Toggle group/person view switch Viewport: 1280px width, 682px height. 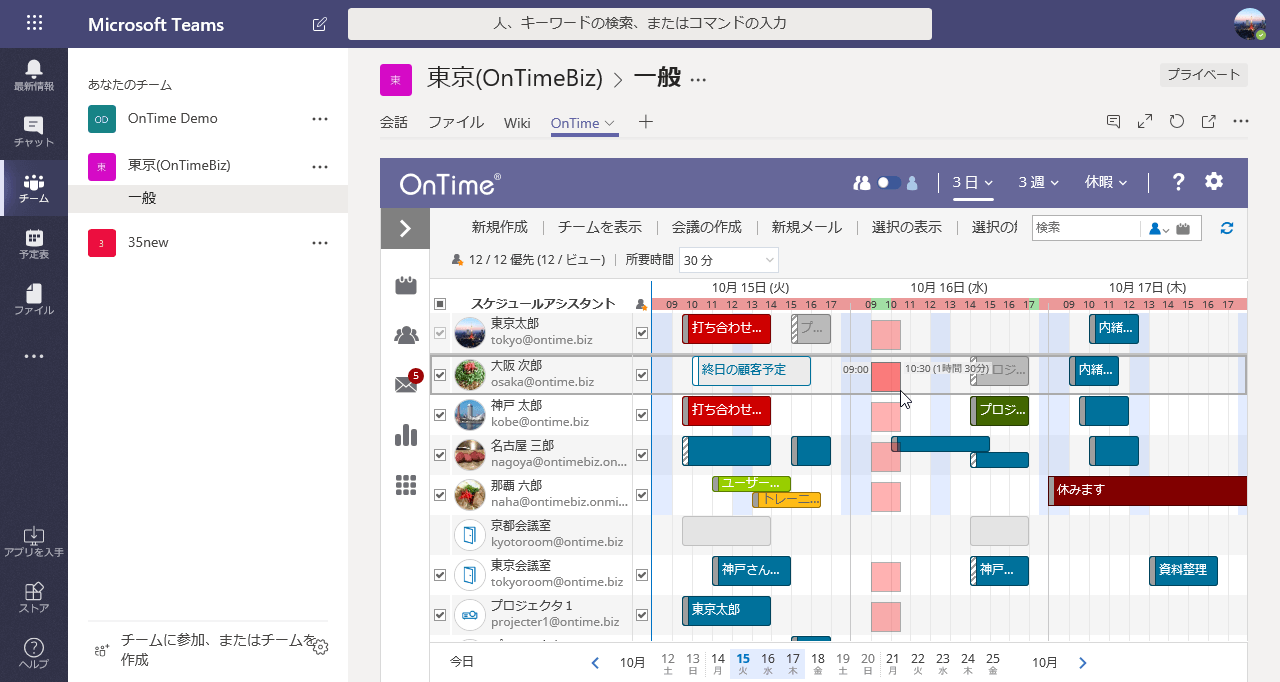[x=888, y=183]
